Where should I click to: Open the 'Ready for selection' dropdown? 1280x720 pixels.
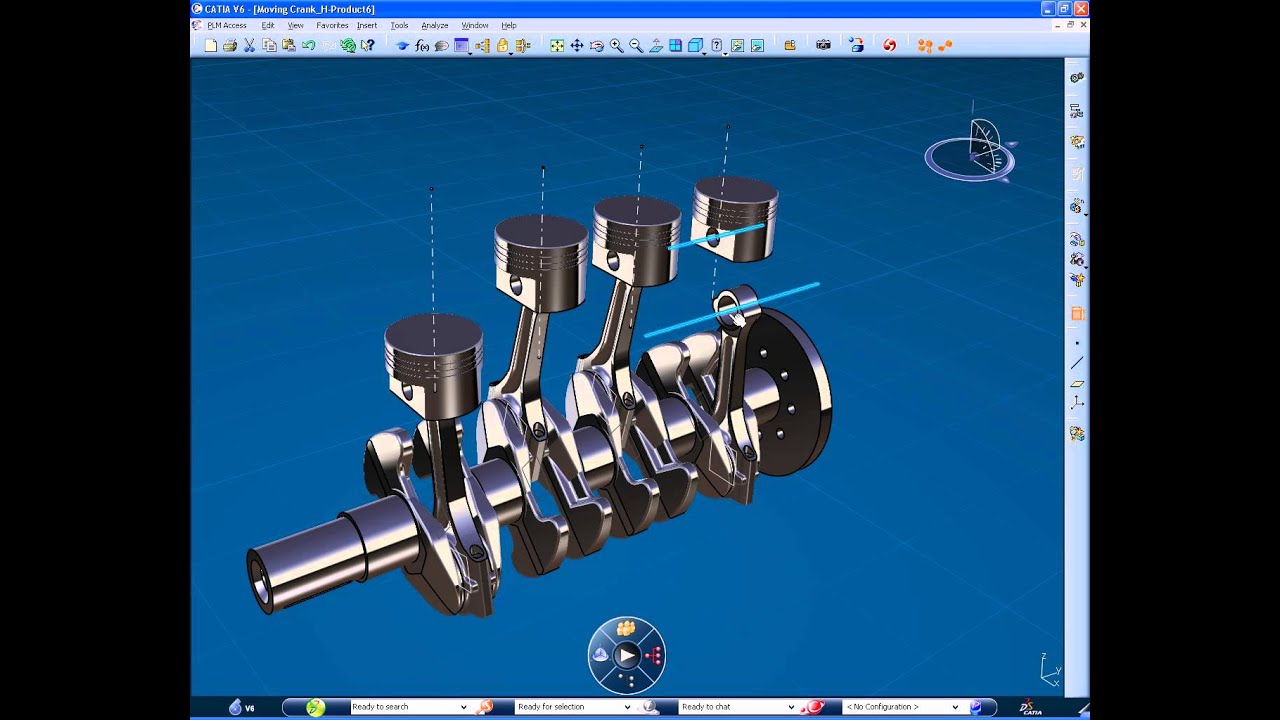click(x=574, y=707)
